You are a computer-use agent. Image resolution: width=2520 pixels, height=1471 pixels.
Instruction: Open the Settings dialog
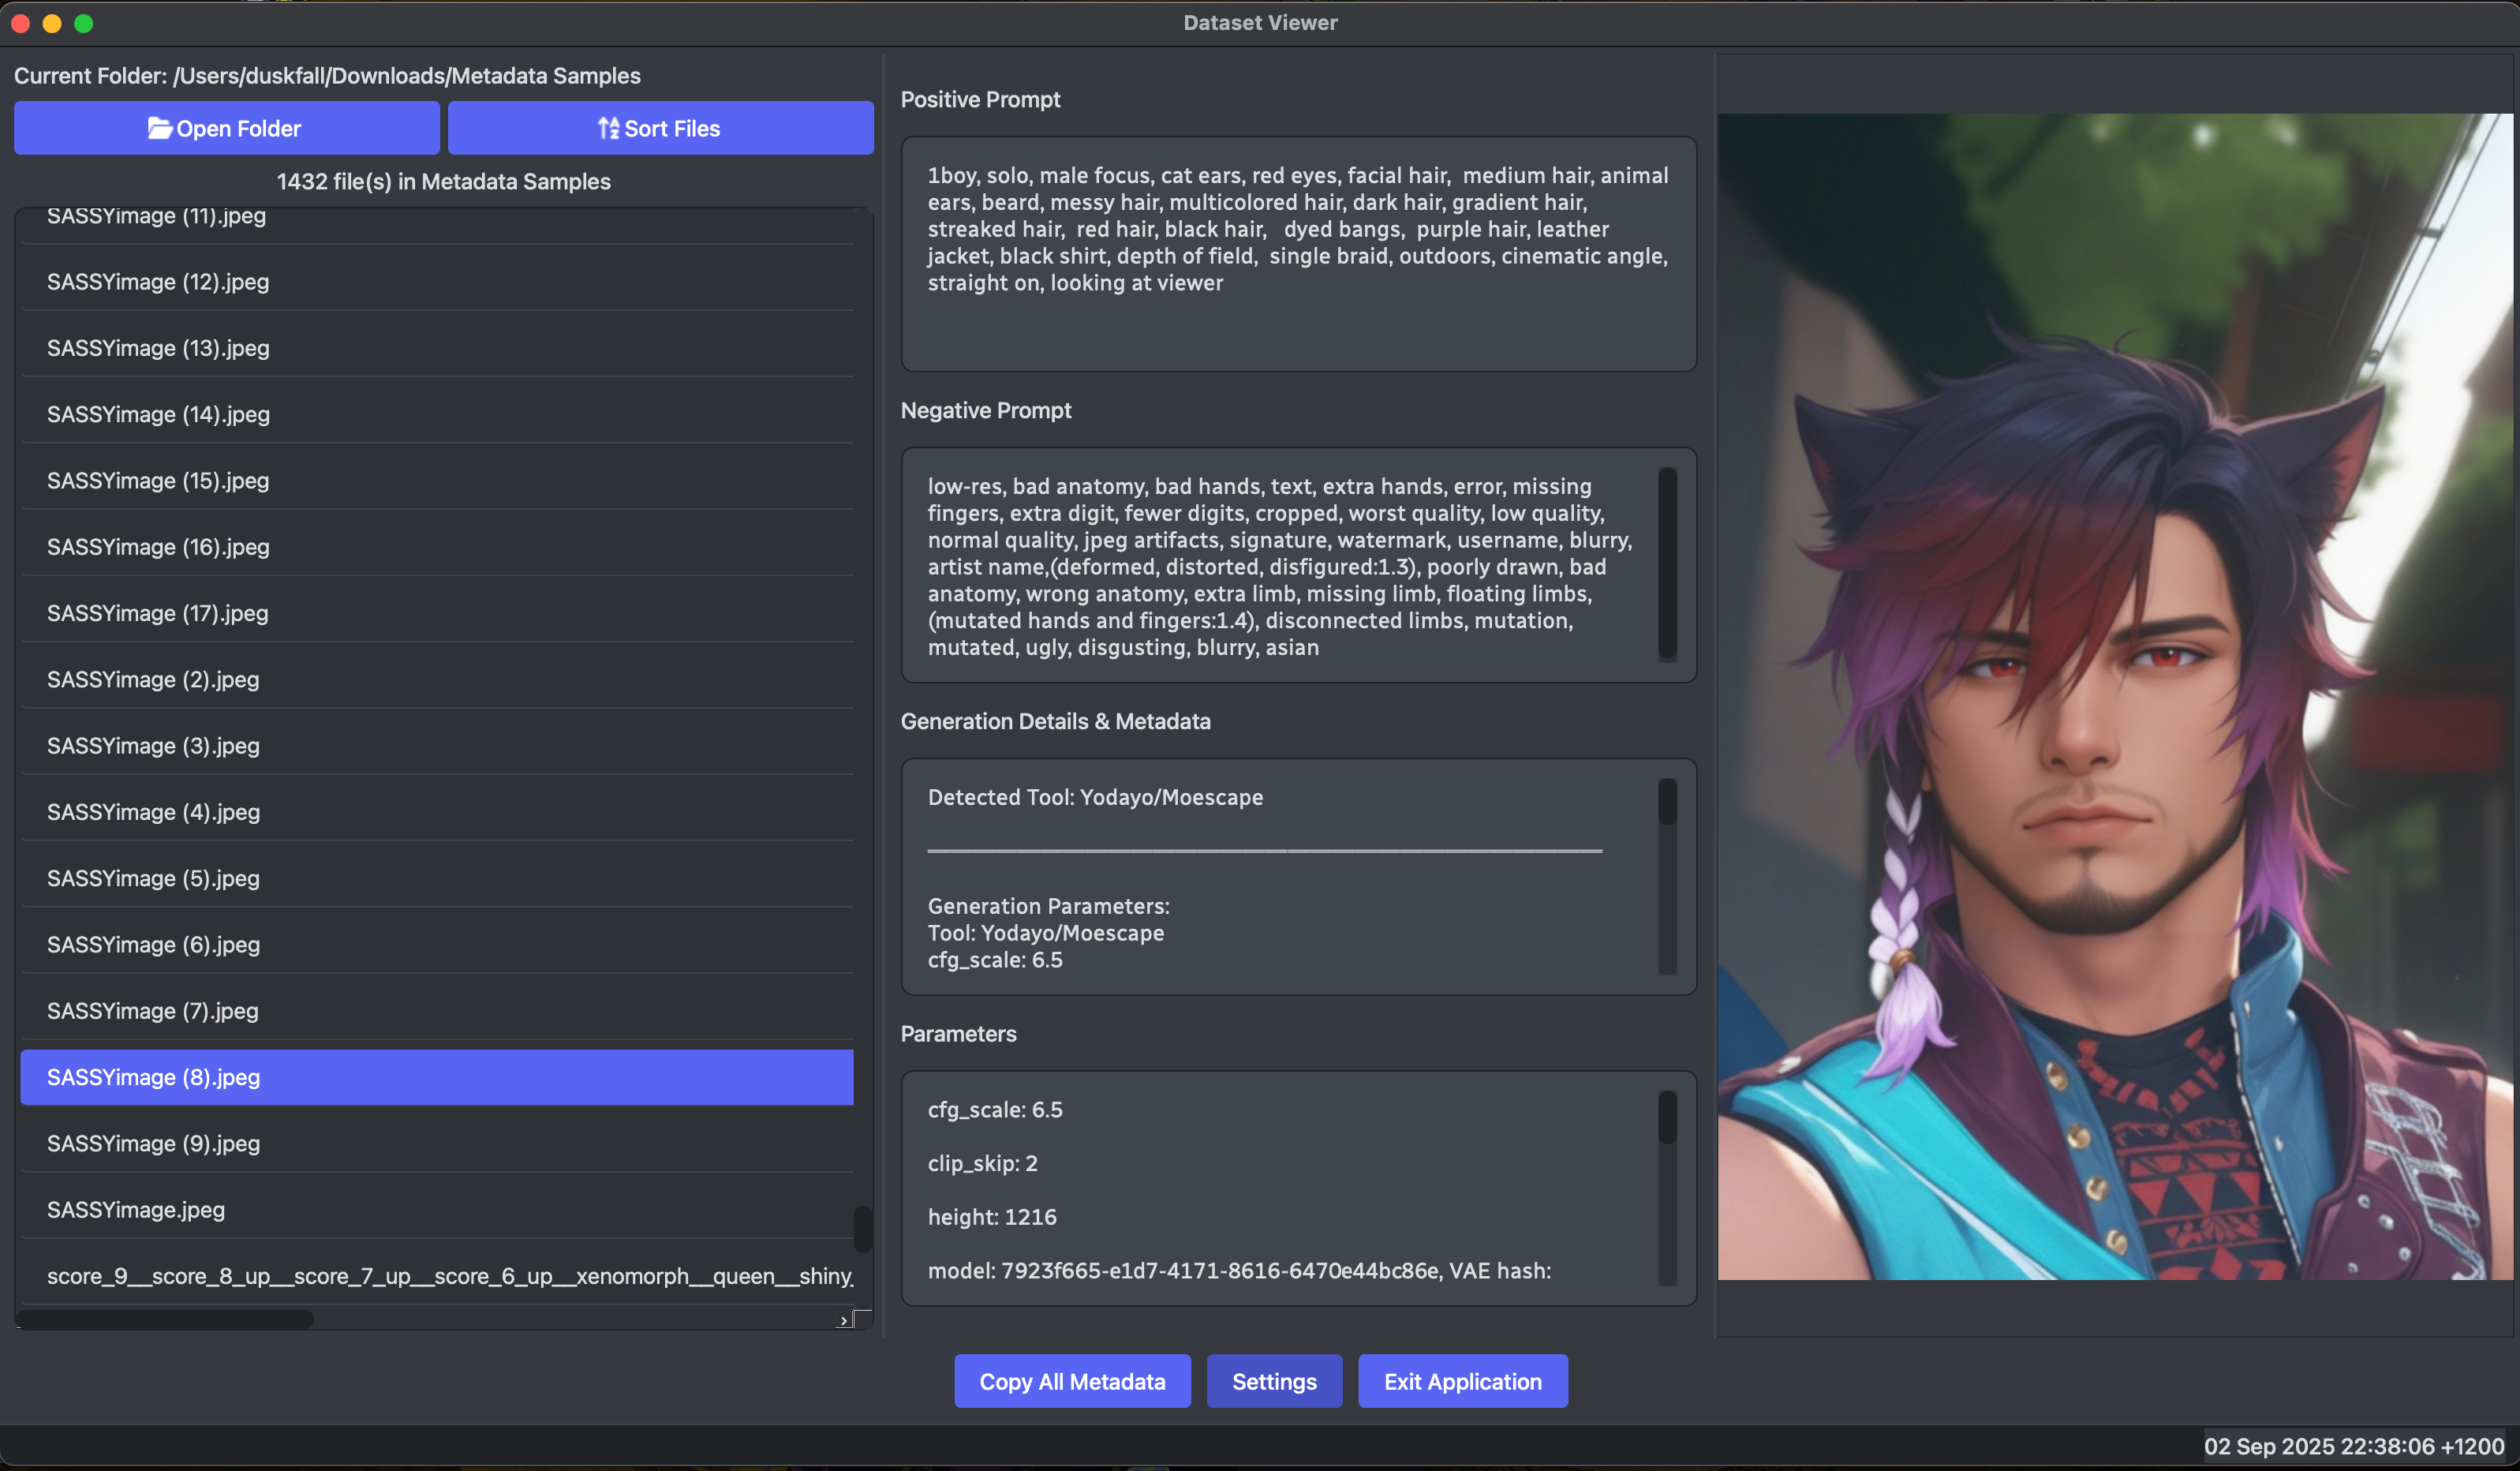[x=1273, y=1381]
